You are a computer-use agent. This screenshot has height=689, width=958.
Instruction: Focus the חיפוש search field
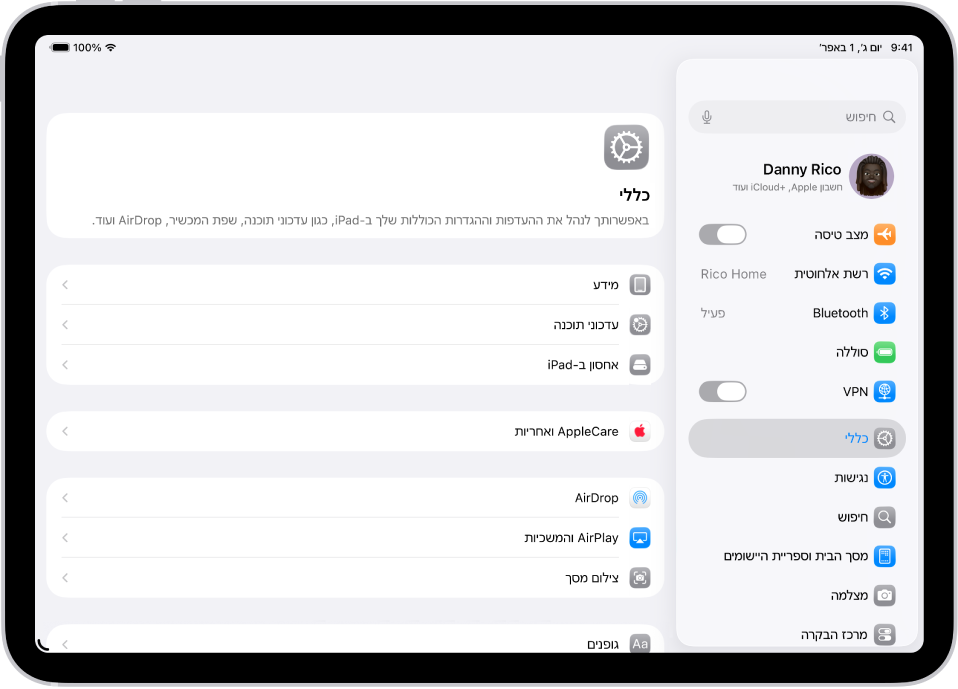(x=797, y=117)
